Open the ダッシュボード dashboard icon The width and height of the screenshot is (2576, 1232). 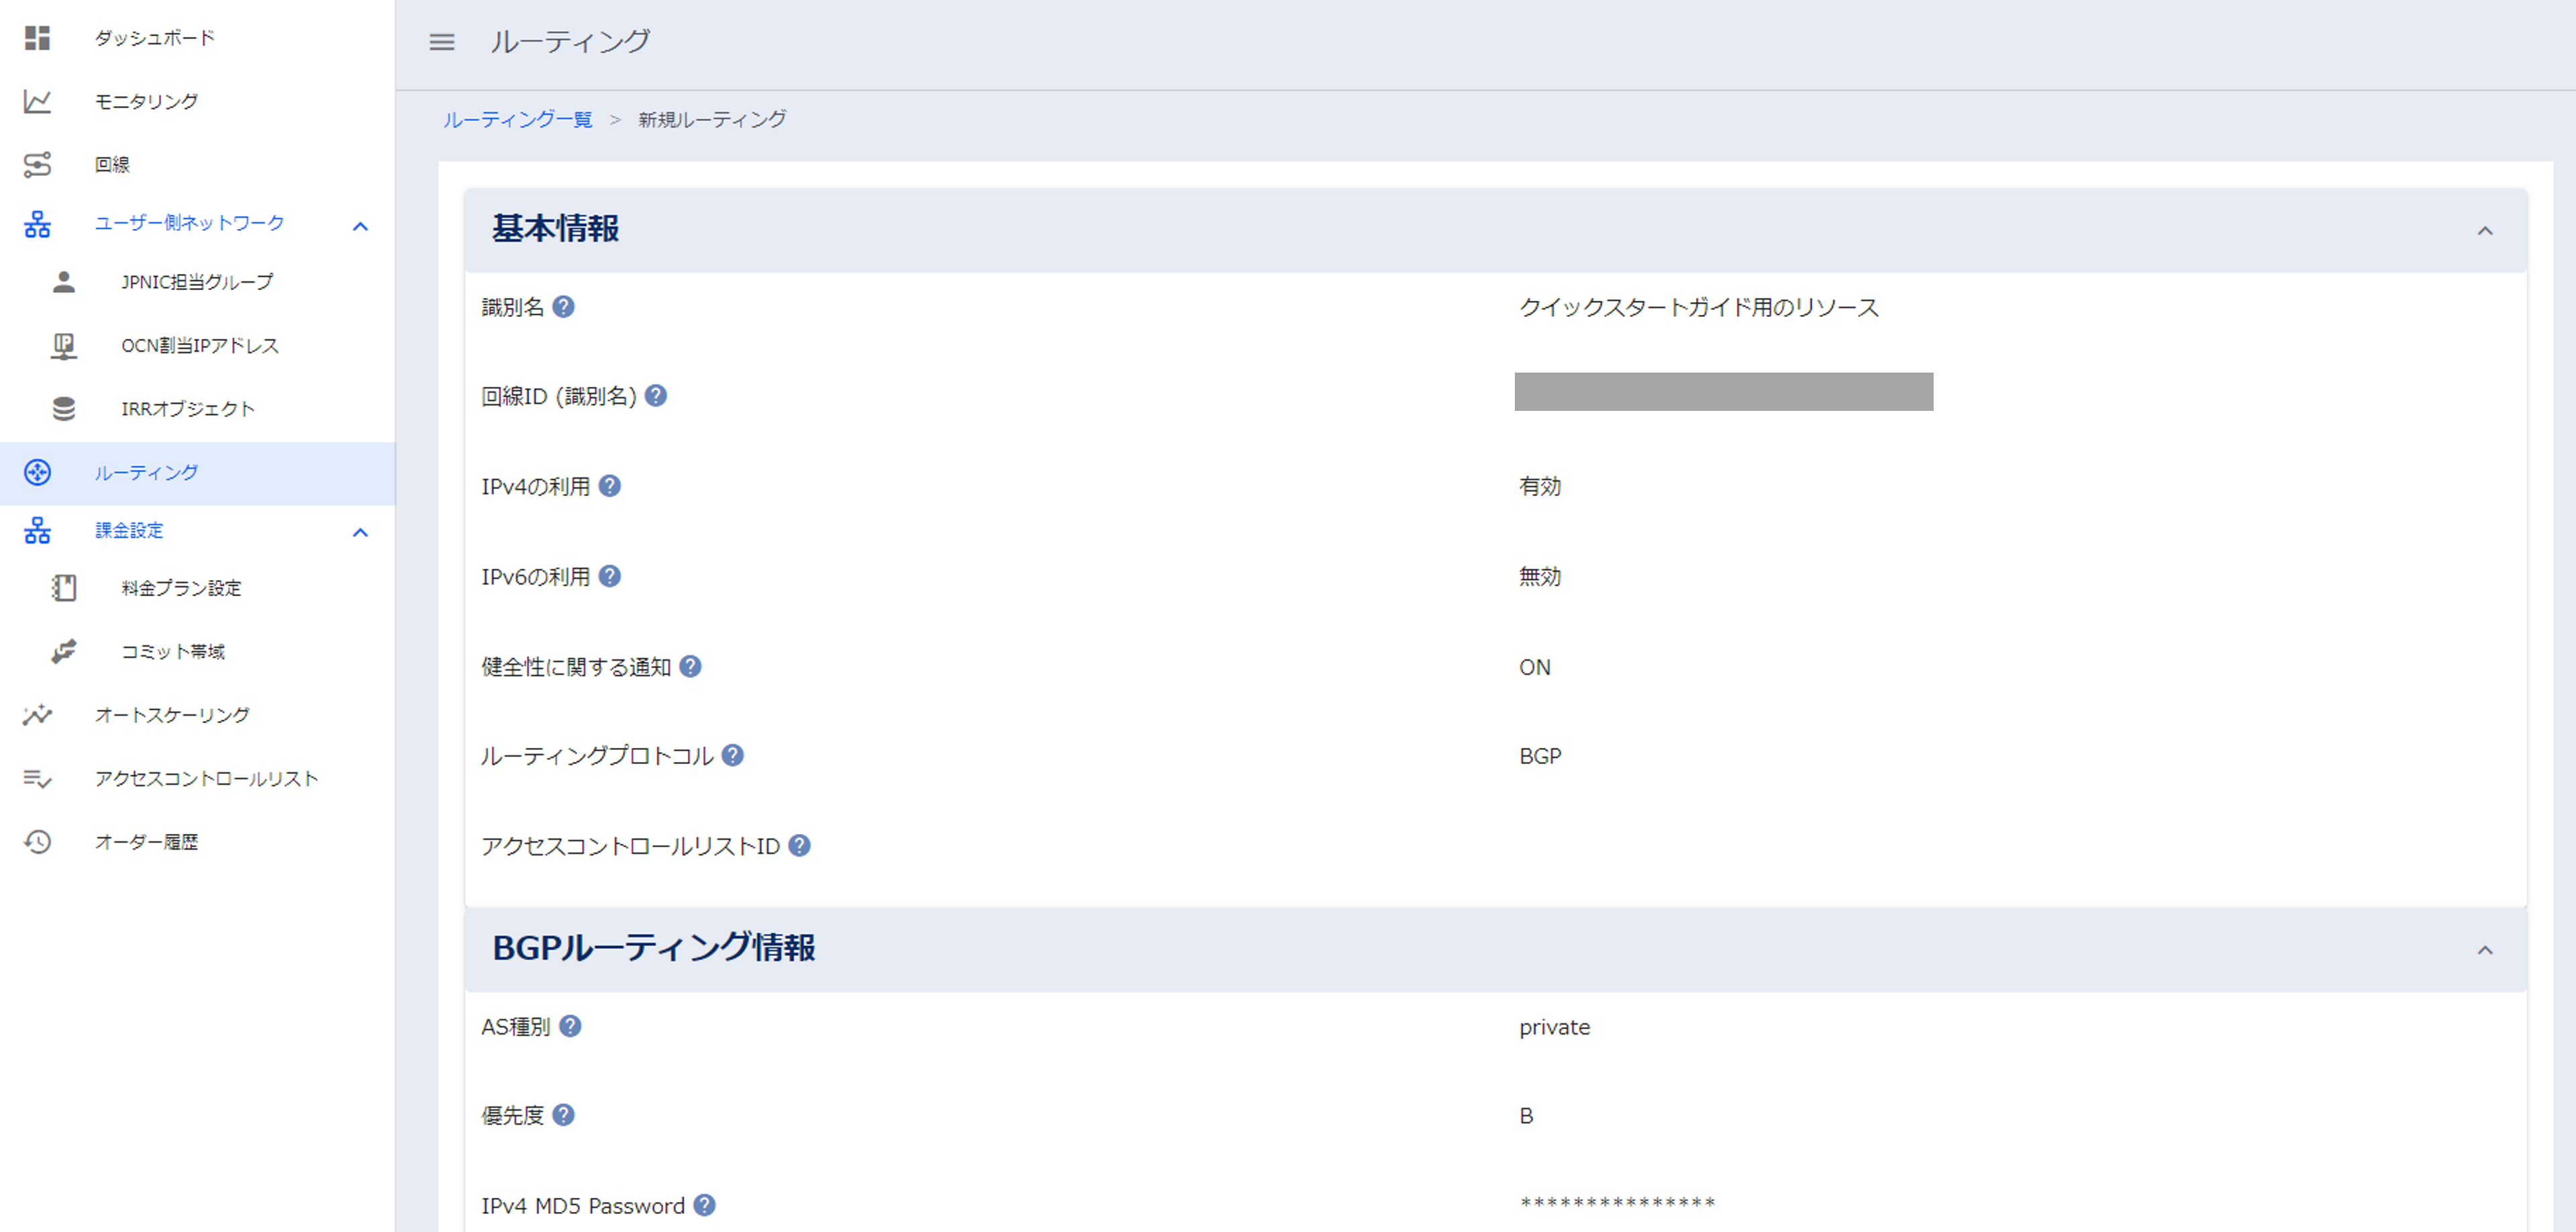[37, 38]
